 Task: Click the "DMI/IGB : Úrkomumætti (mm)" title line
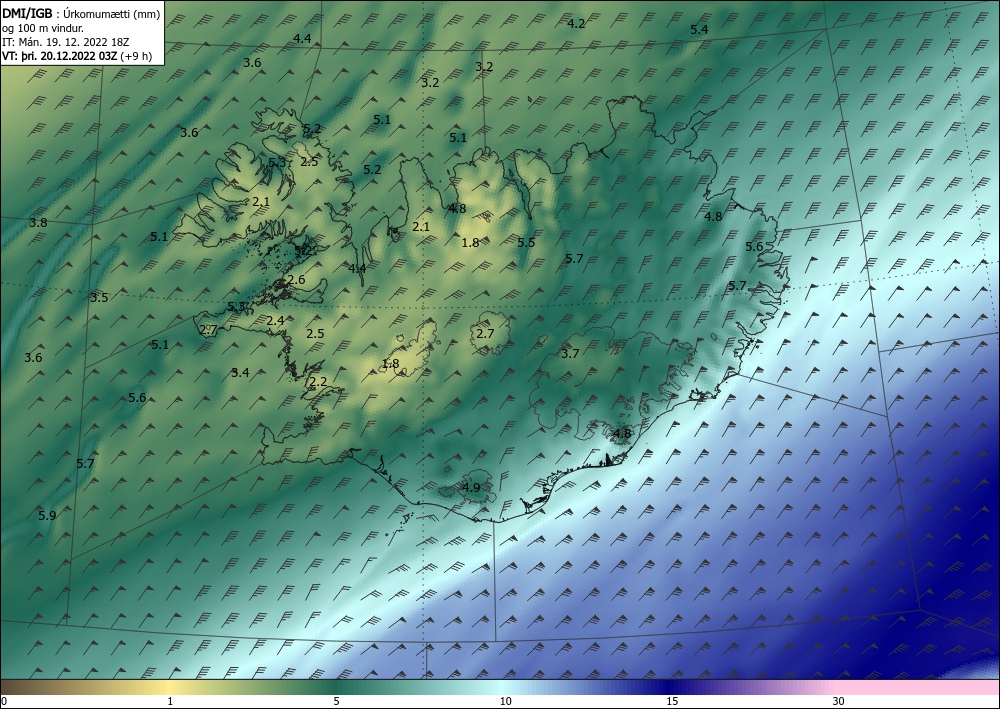[x=81, y=15]
